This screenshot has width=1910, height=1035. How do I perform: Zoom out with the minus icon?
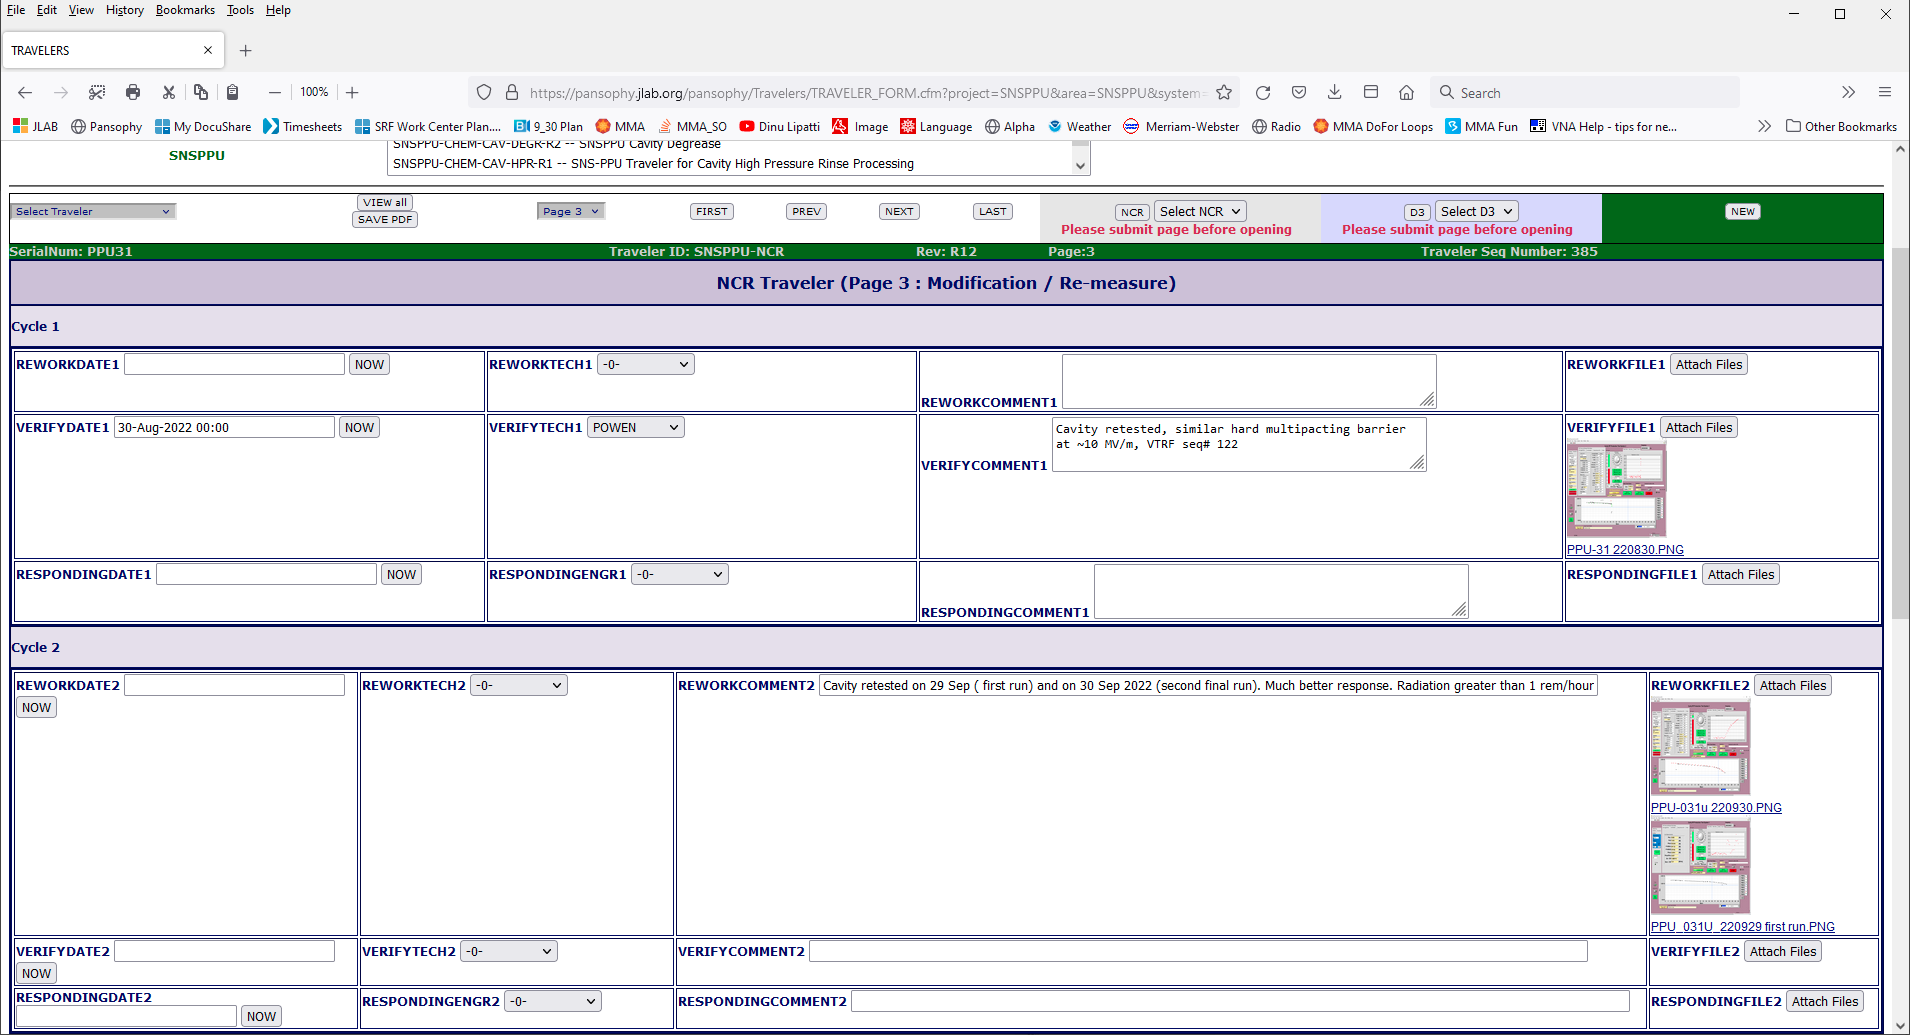click(275, 92)
